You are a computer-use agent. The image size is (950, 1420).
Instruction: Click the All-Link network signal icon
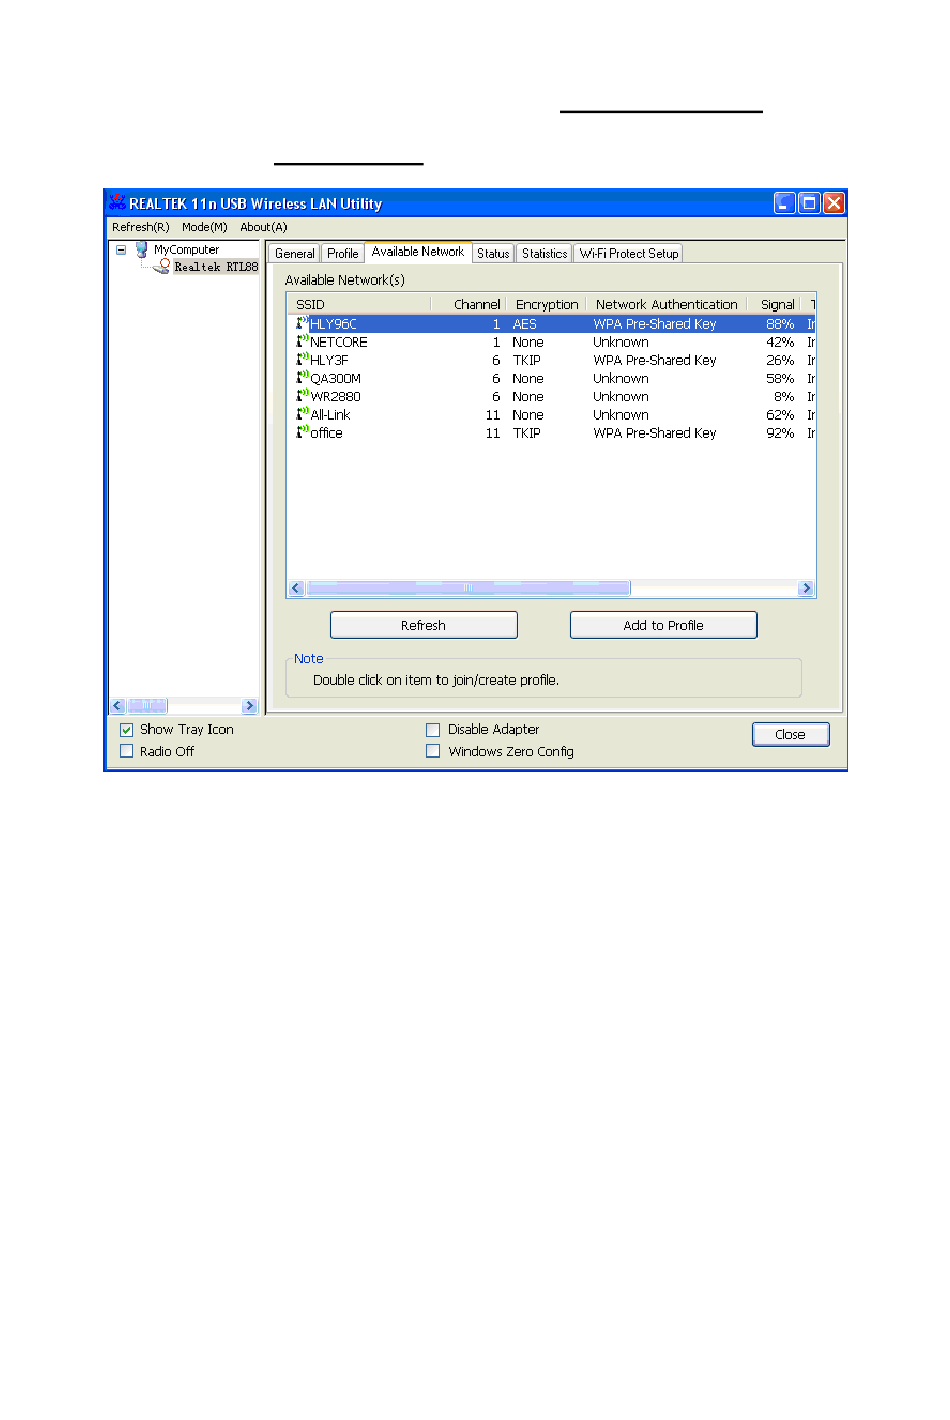click(x=302, y=414)
